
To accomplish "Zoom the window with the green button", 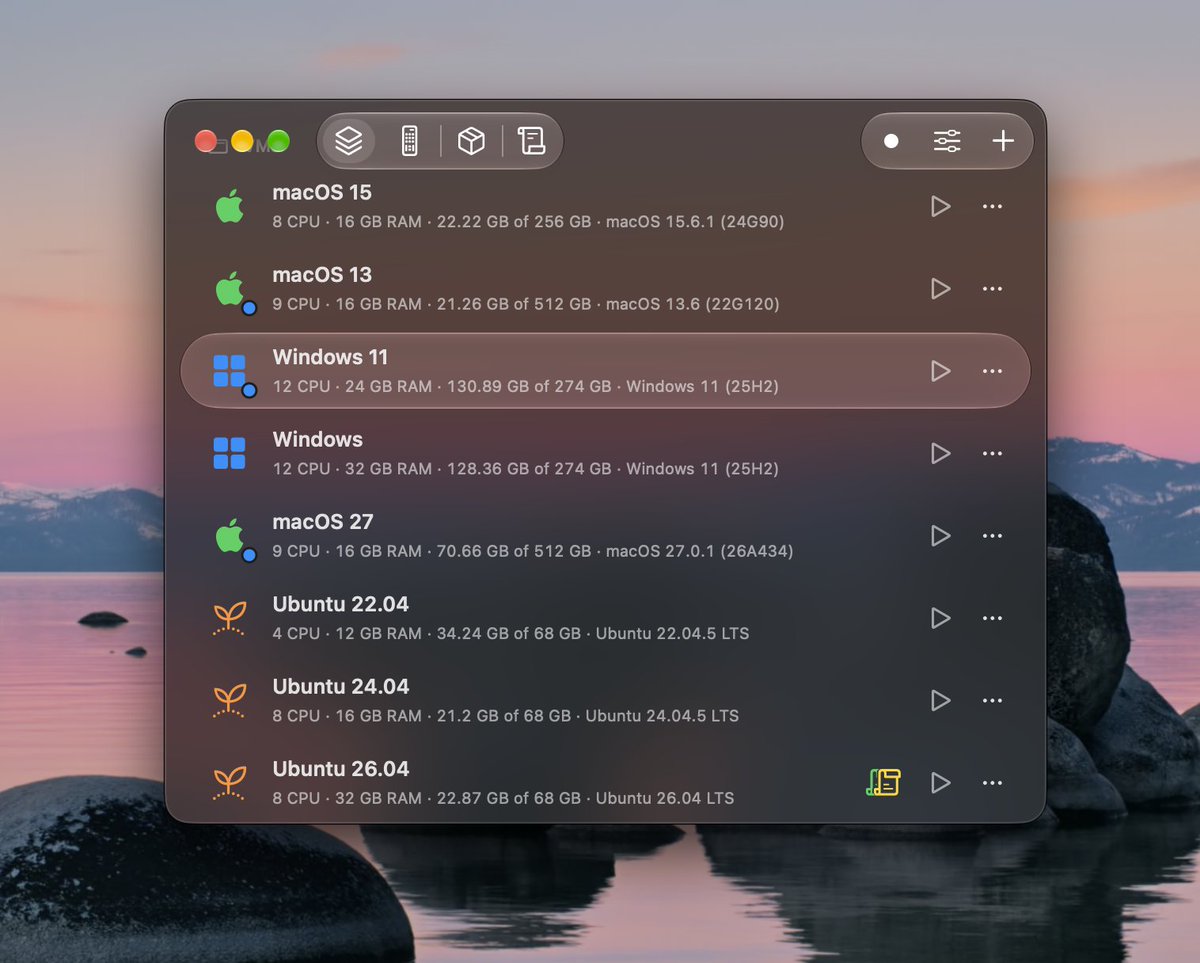I will tap(278, 141).
